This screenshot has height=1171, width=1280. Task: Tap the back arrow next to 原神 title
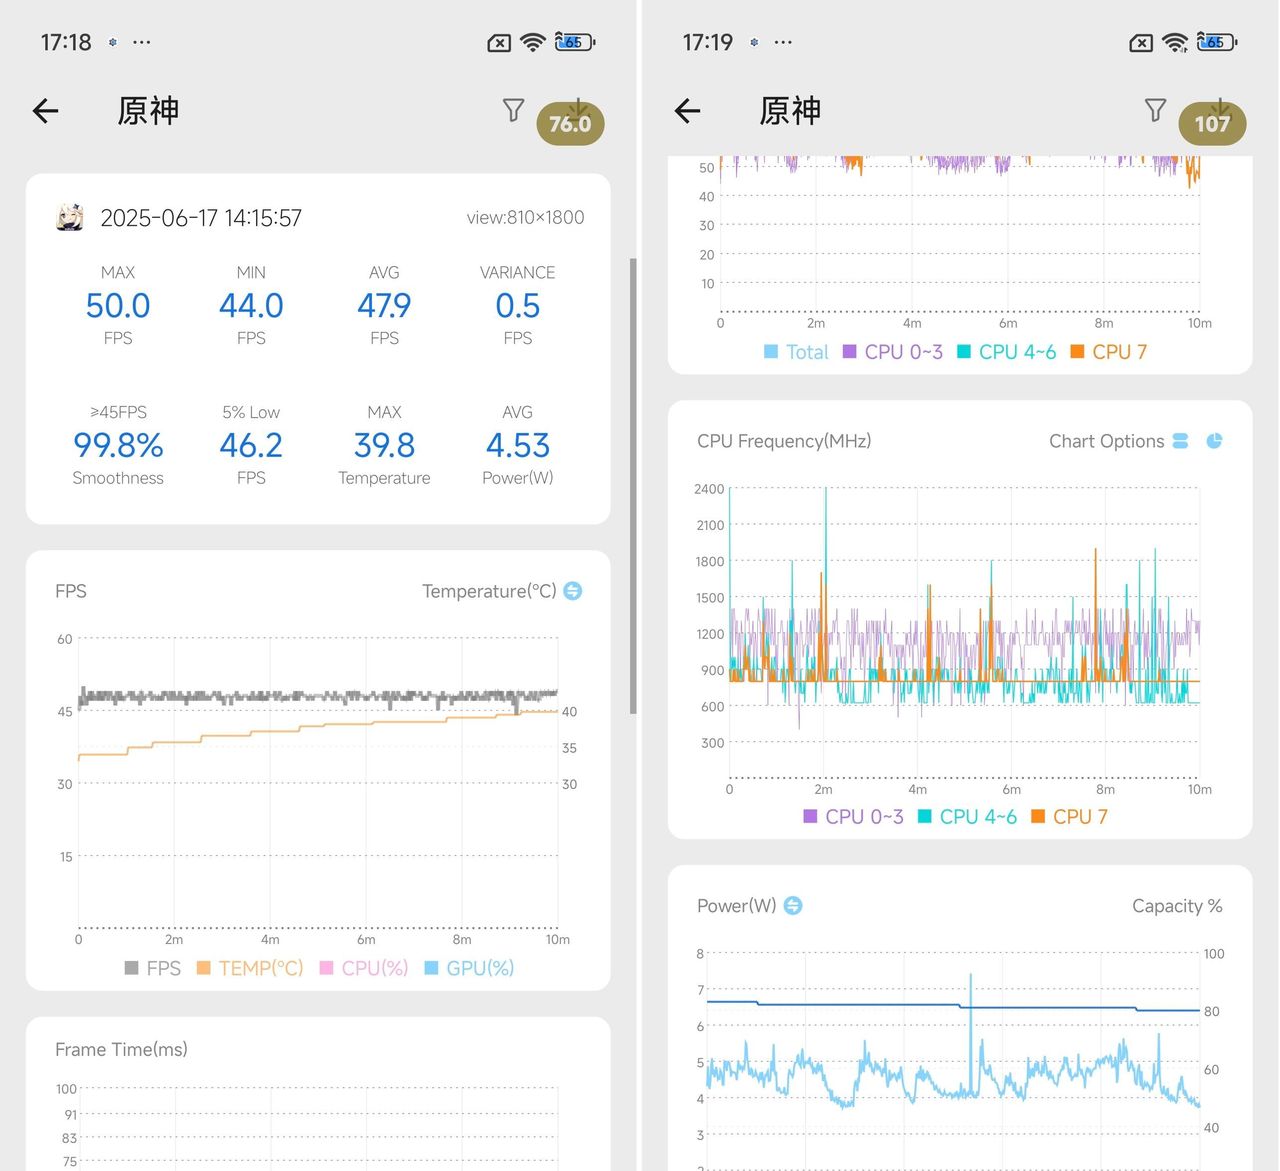click(x=45, y=111)
